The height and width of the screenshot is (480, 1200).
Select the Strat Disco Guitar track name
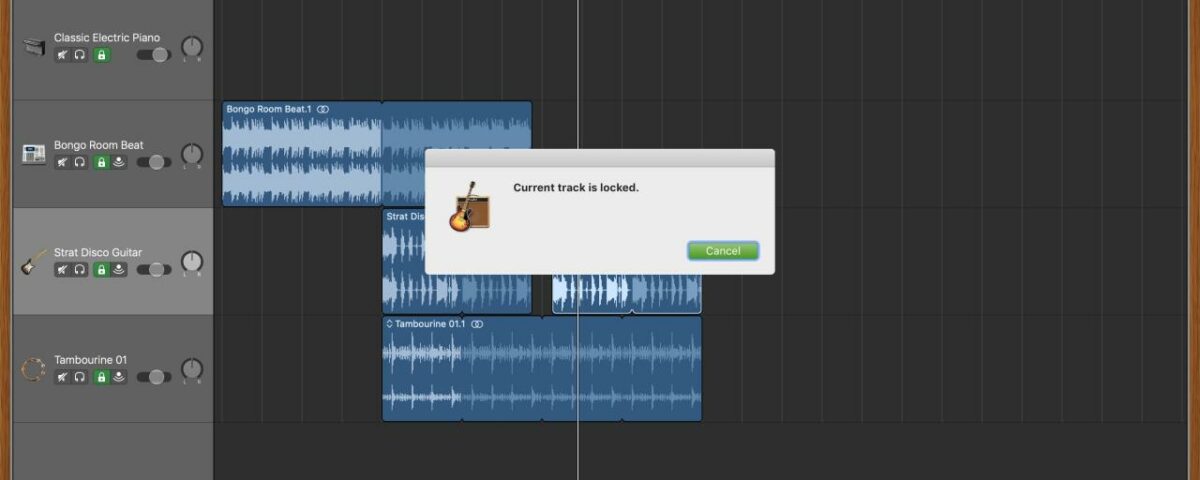coord(98,253)
